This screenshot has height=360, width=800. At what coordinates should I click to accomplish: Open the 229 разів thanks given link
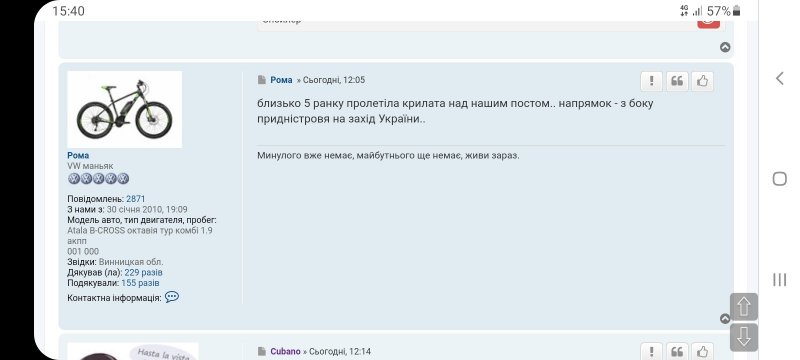143,272
